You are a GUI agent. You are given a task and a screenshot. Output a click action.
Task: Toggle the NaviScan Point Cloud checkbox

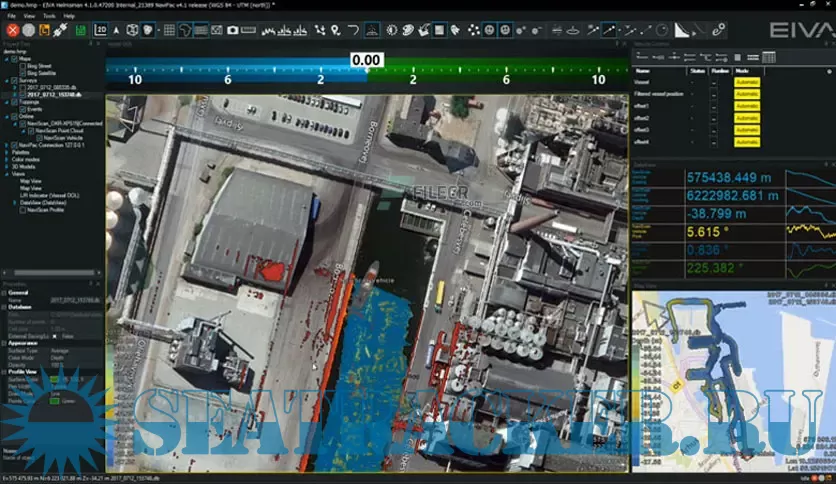(31, 130)
